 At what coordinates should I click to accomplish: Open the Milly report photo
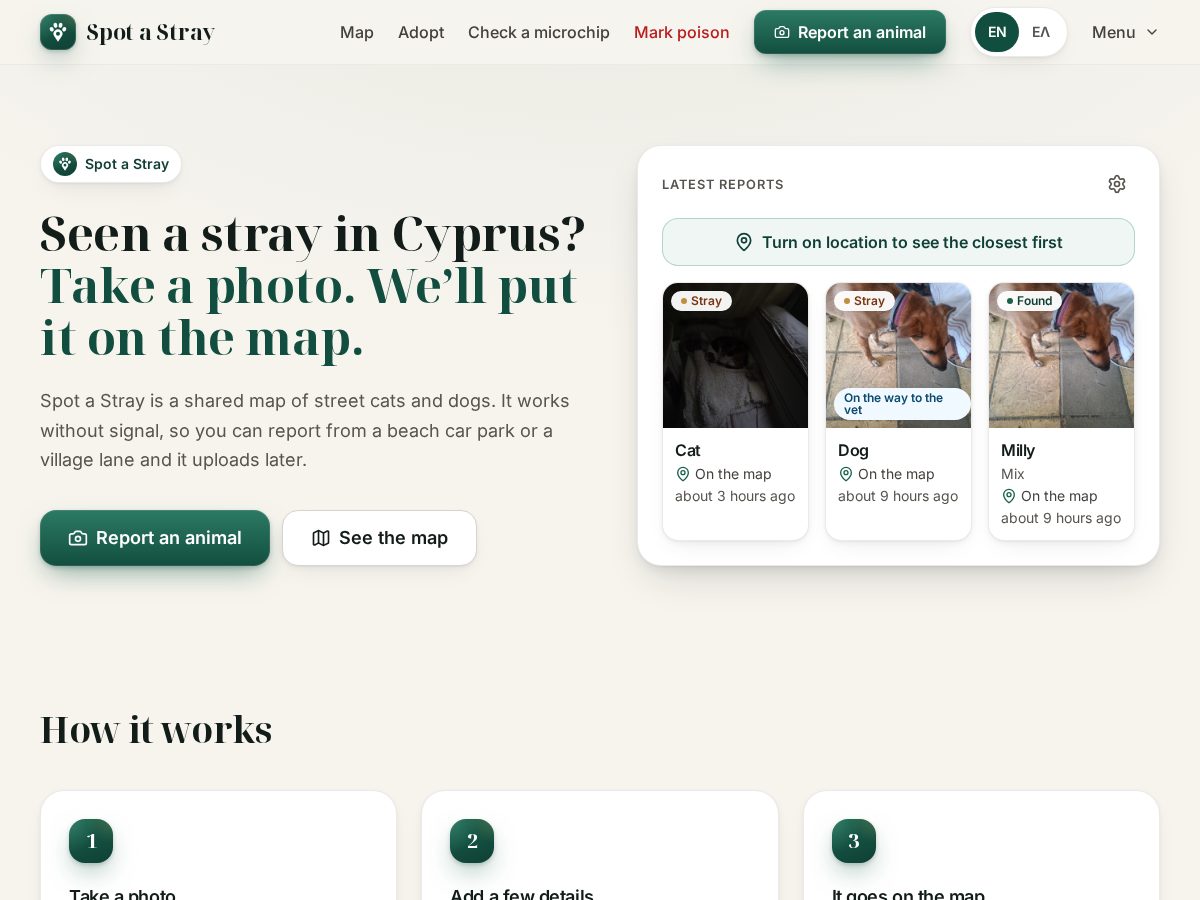click(x=1061, y=355)
